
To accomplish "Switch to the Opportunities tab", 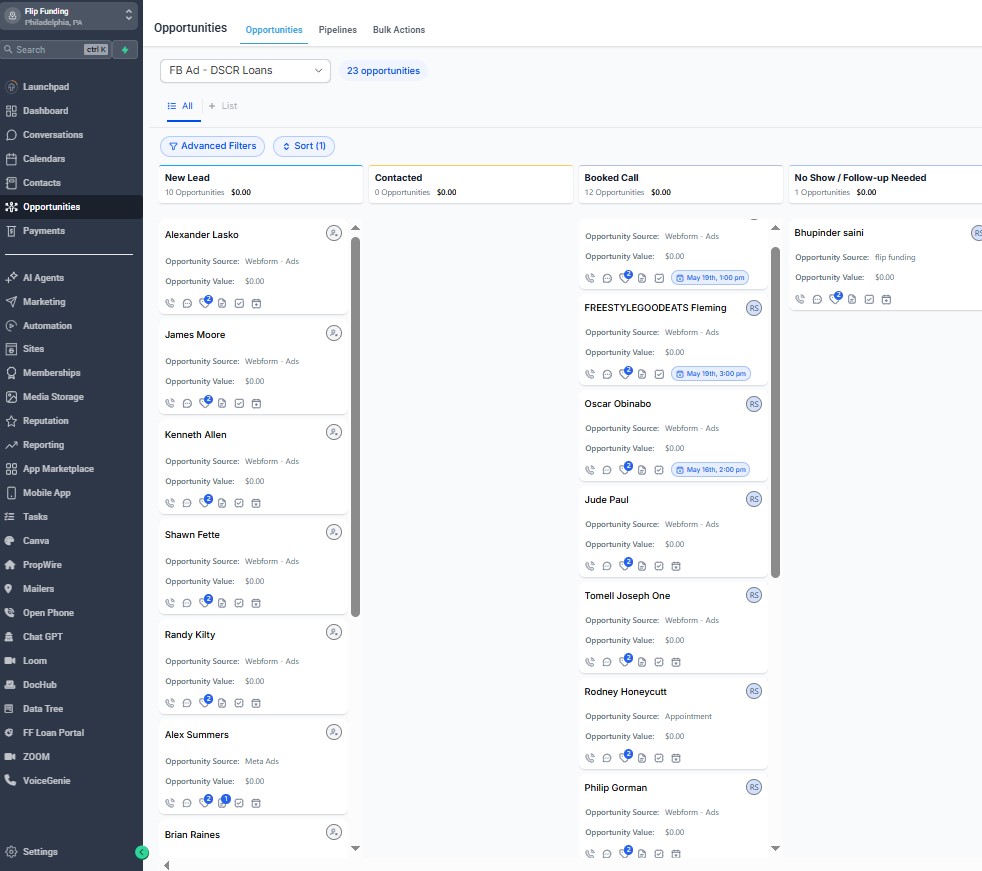I will pyautogui.click(x=274, y=30).
